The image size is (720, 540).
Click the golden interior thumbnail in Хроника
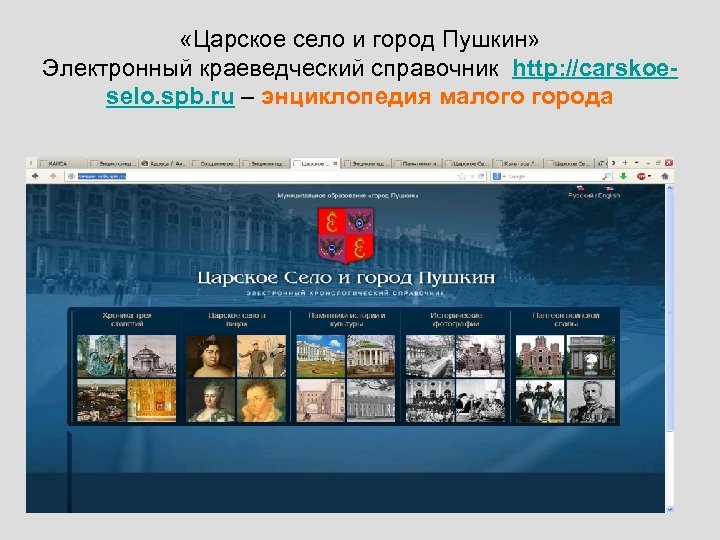tap(152, 400)
